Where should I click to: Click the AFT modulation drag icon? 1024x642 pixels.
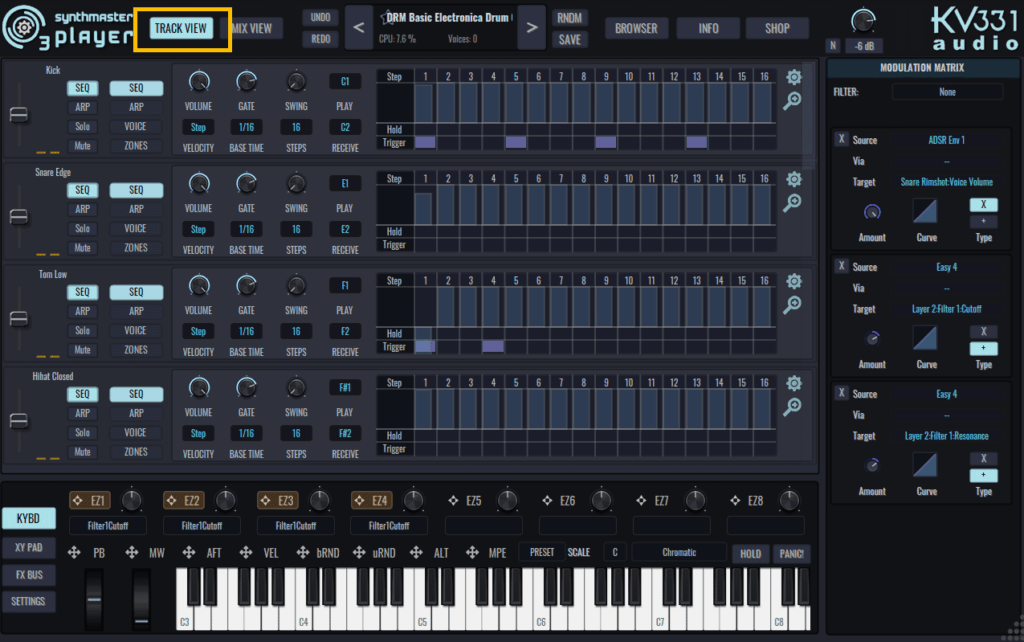pos(189,553)
